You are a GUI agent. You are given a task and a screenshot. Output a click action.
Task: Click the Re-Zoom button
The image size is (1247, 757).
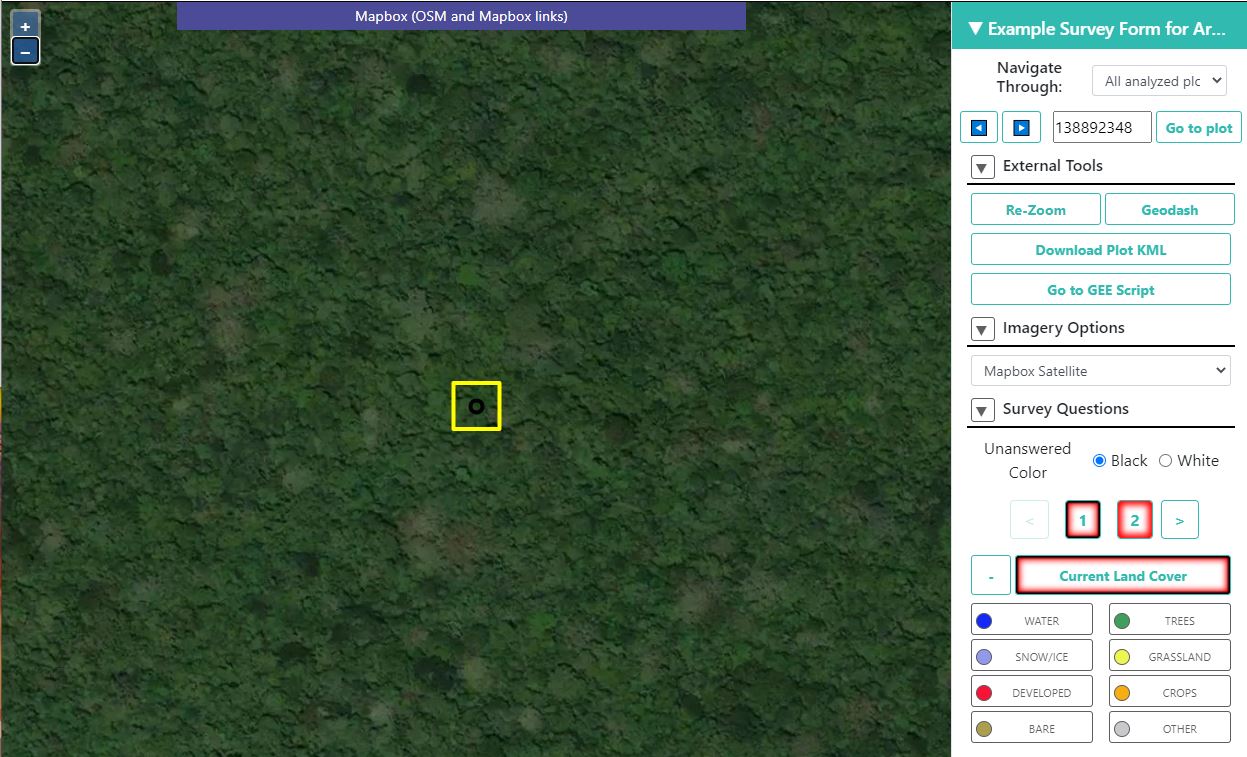pos(1035,210)
